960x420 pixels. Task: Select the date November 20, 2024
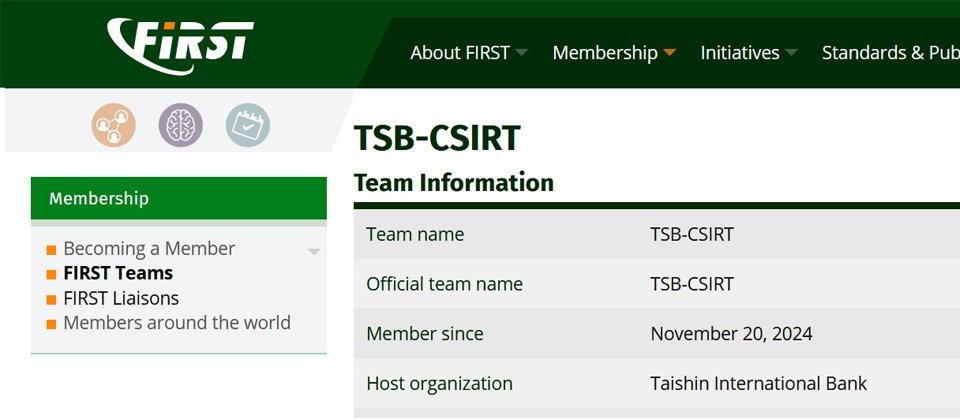(731, 334)
